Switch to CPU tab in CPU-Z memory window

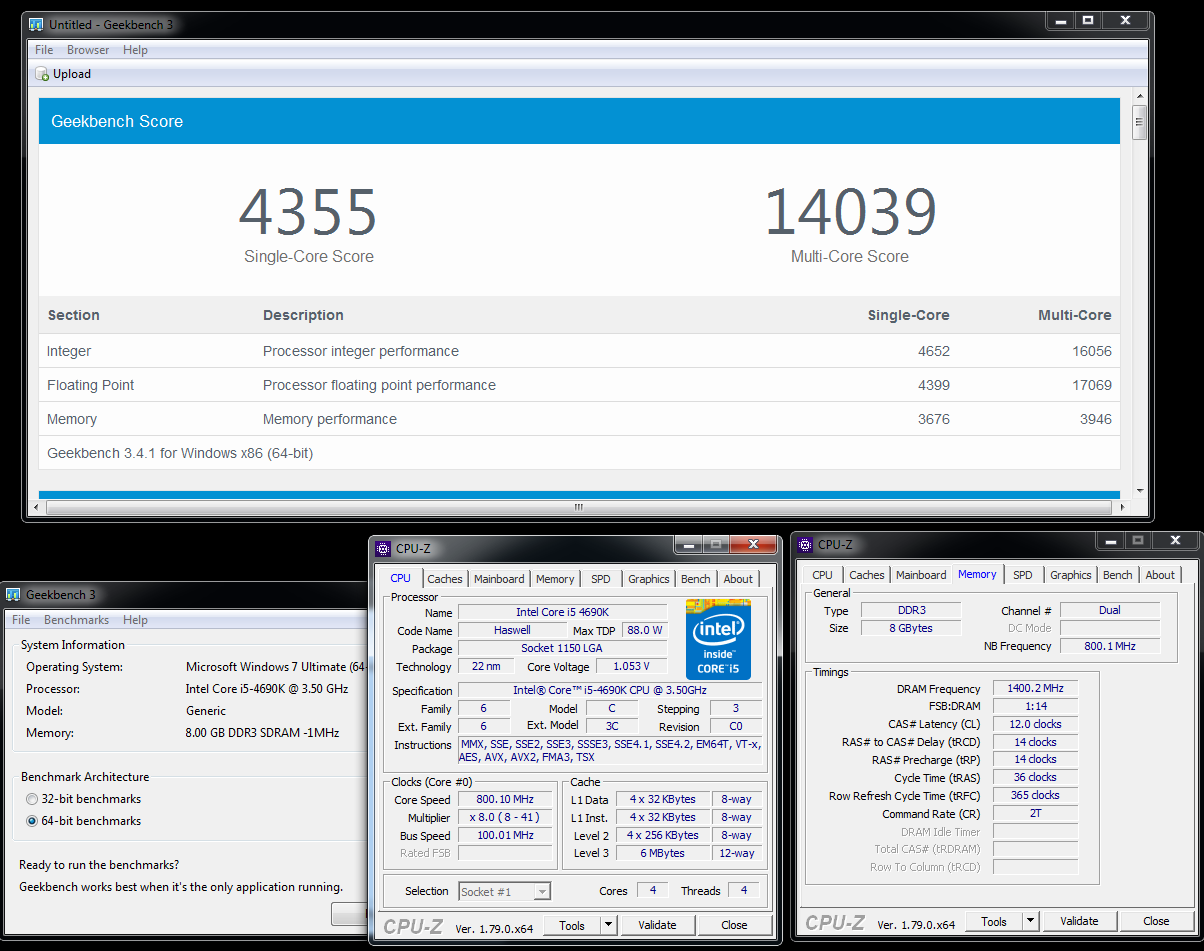coord(823,575)
